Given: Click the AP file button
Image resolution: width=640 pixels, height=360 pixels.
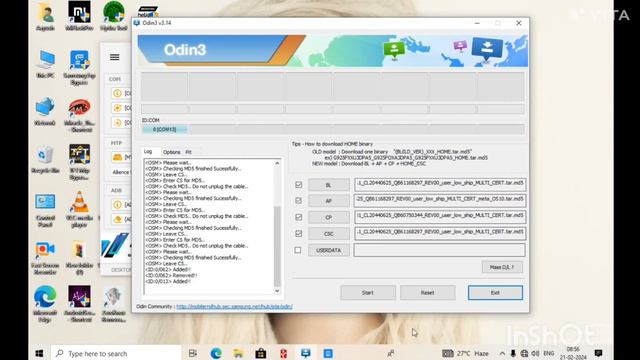Looking at the screenshot, I should (329, 201).
